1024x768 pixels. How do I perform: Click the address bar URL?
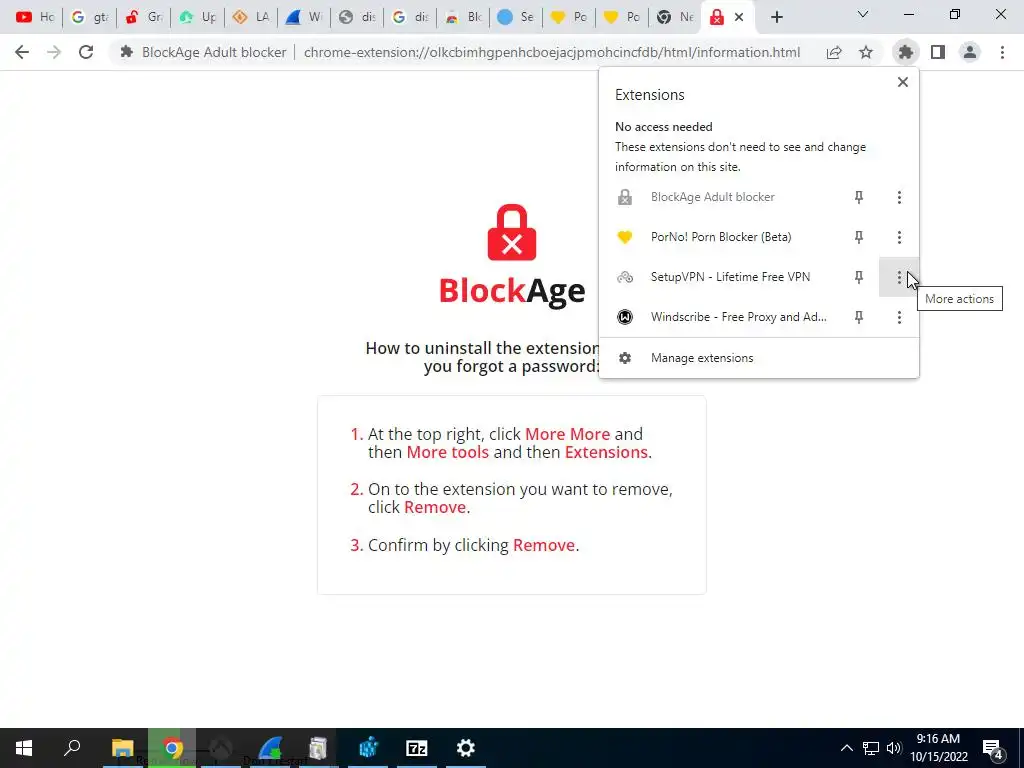552,52
